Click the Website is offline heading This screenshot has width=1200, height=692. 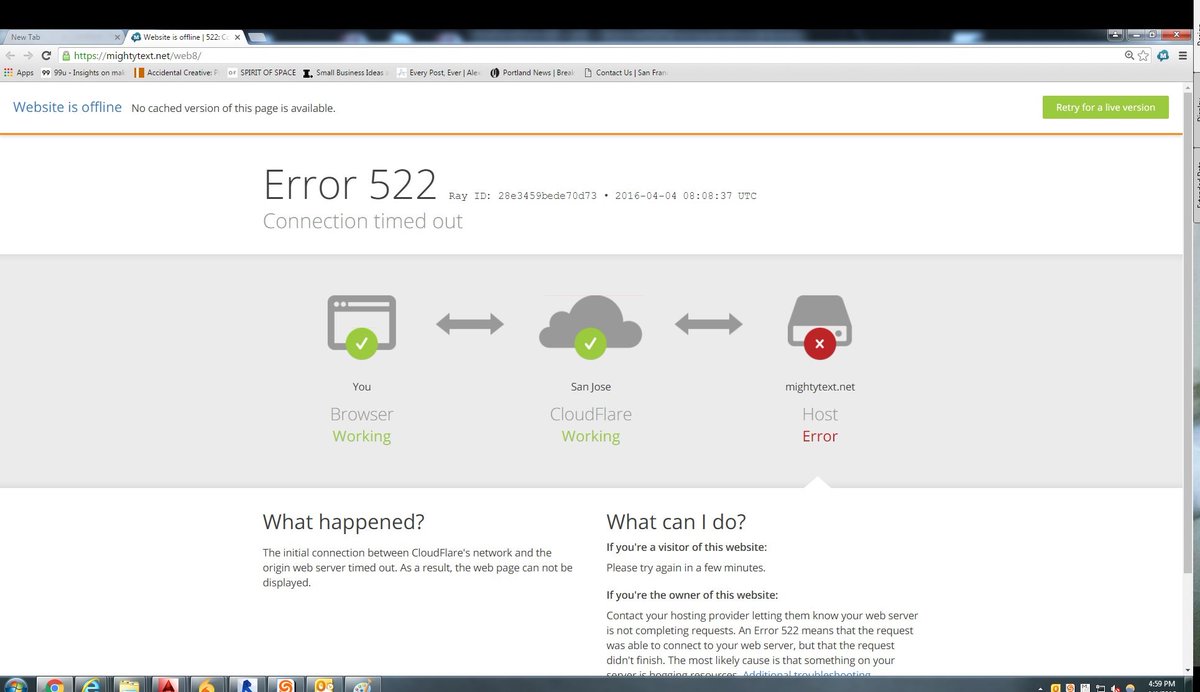tap(67, 107)
